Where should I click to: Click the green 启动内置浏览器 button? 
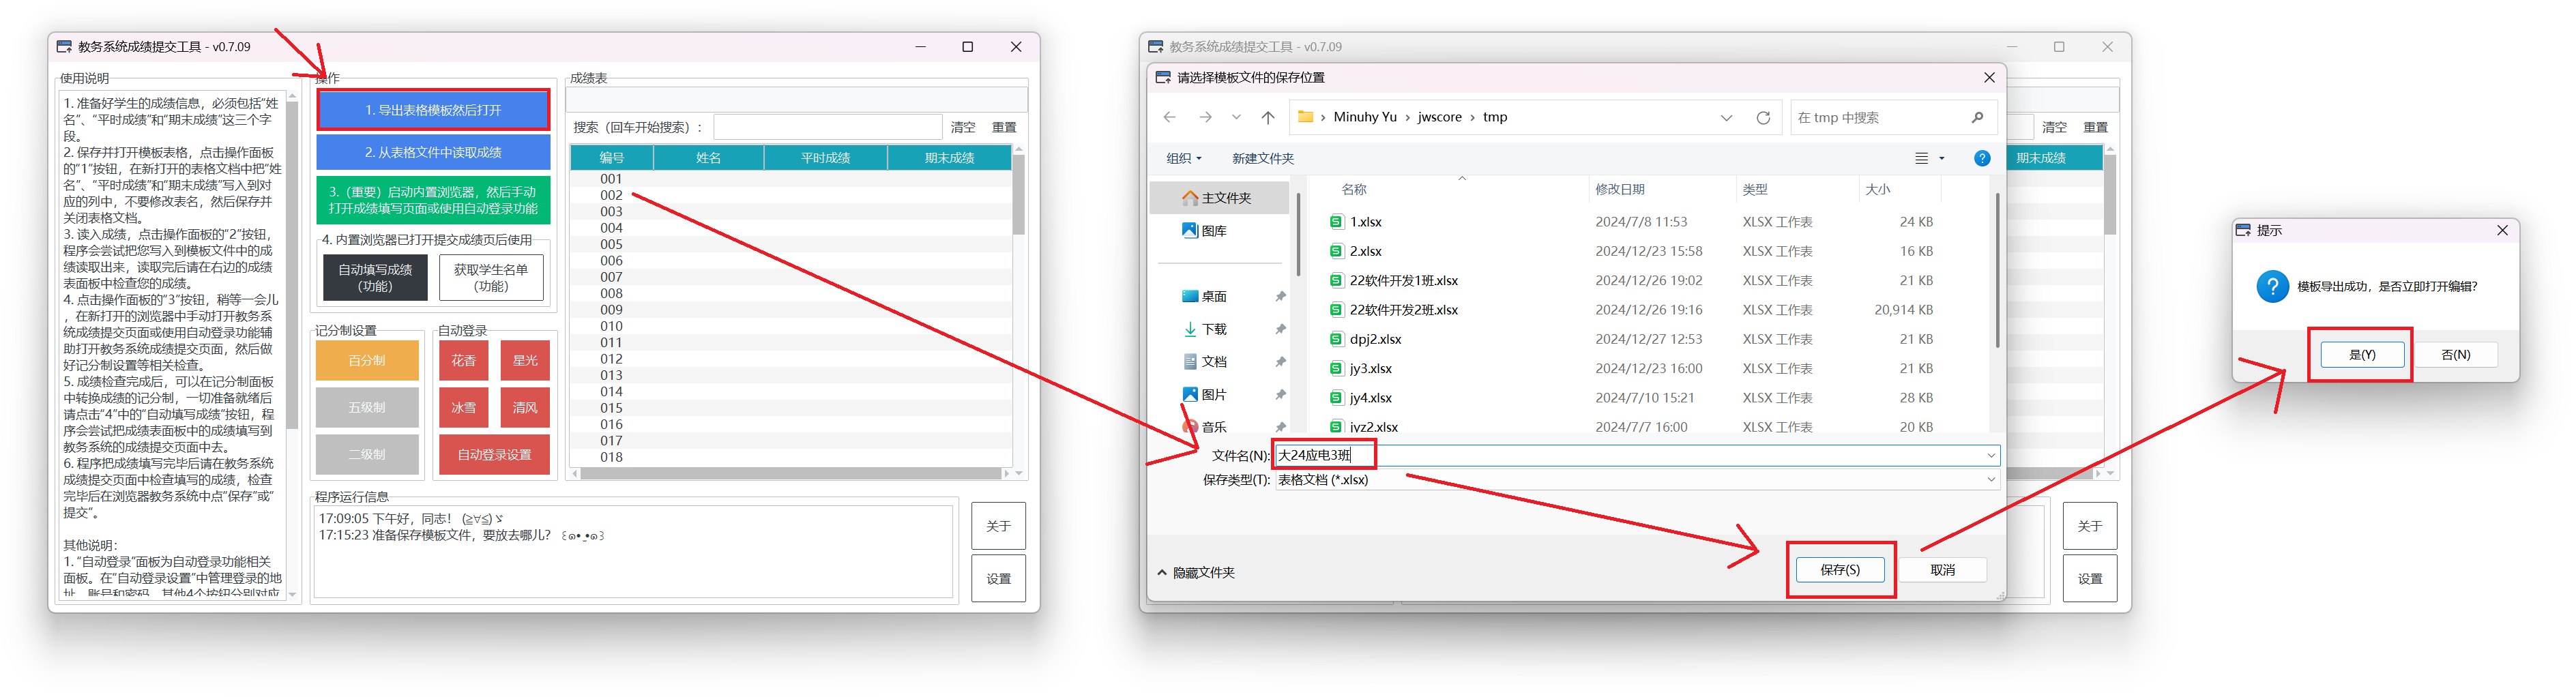tap(433, 200)
